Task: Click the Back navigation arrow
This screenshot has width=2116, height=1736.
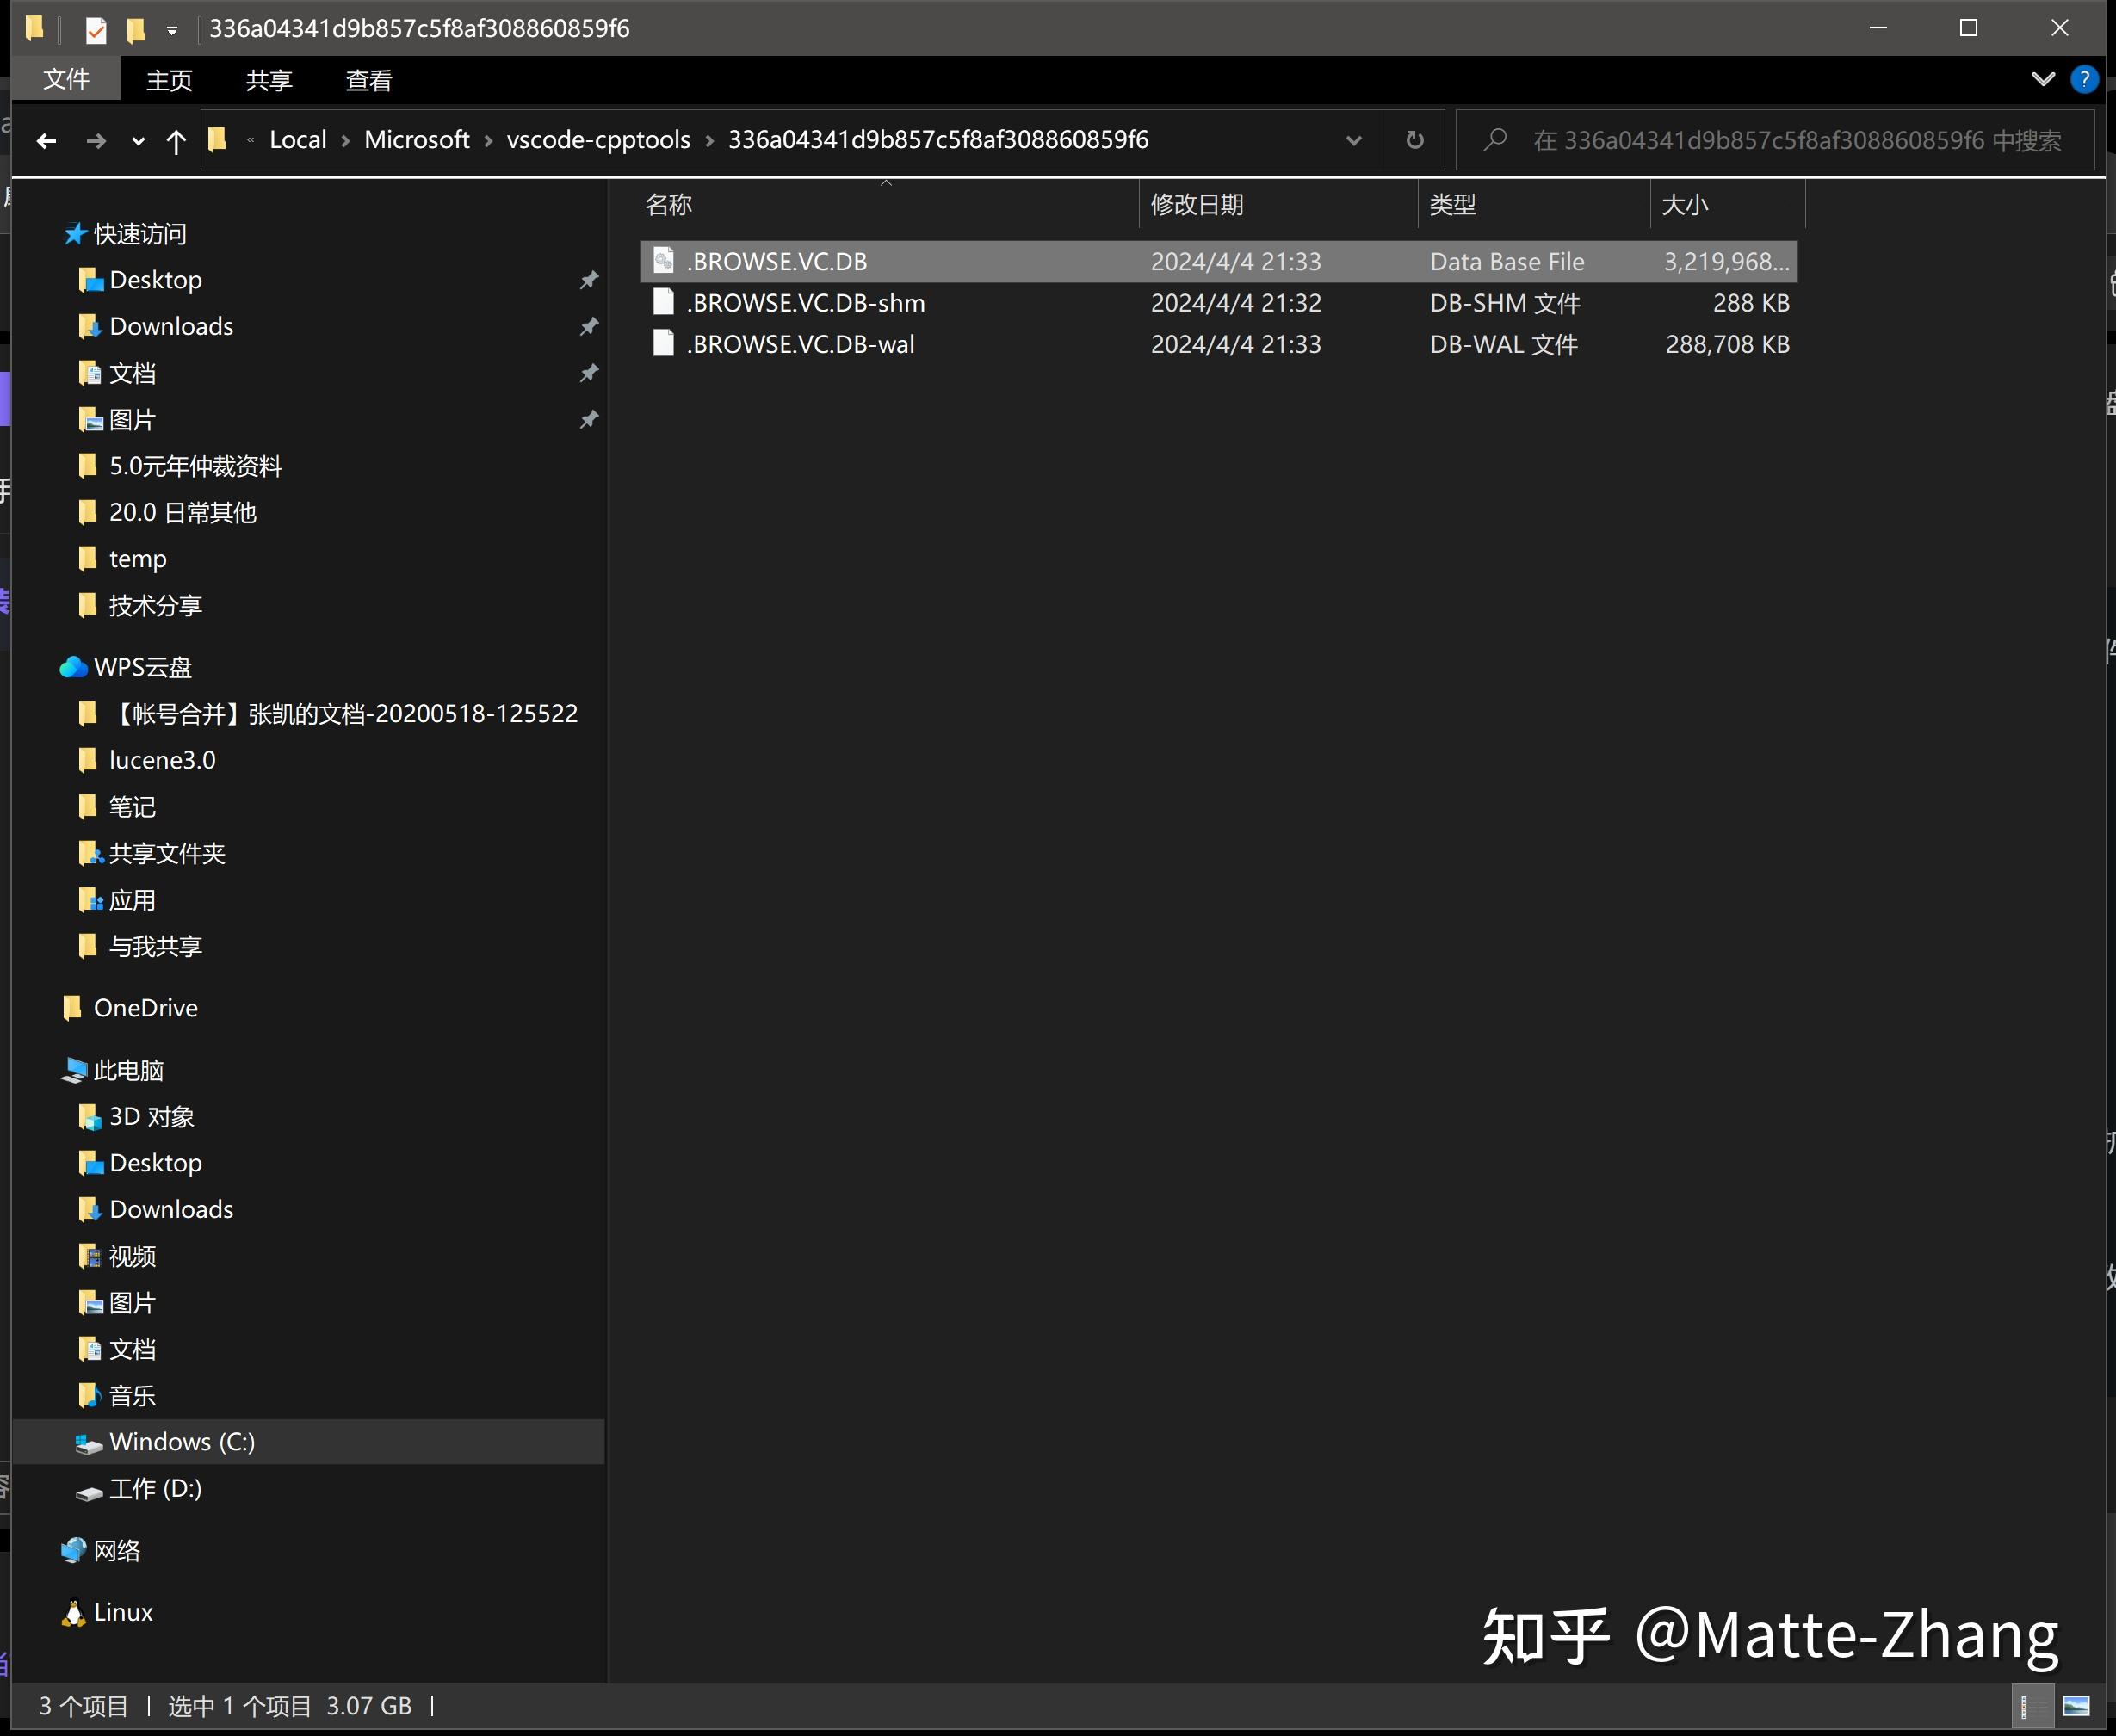Action: [47, 141]
